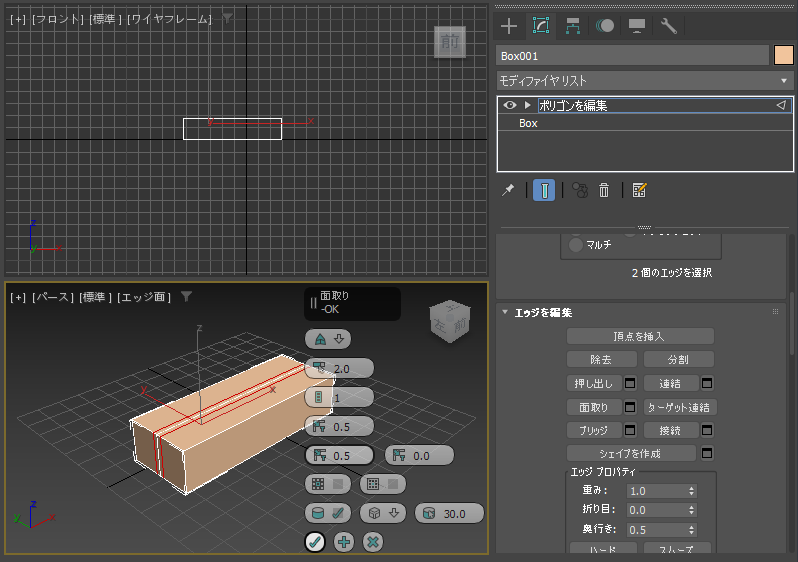This screenshot has width=798, height=562.
Task: Click the Box001 object color swatch
Action: point(783,55)
